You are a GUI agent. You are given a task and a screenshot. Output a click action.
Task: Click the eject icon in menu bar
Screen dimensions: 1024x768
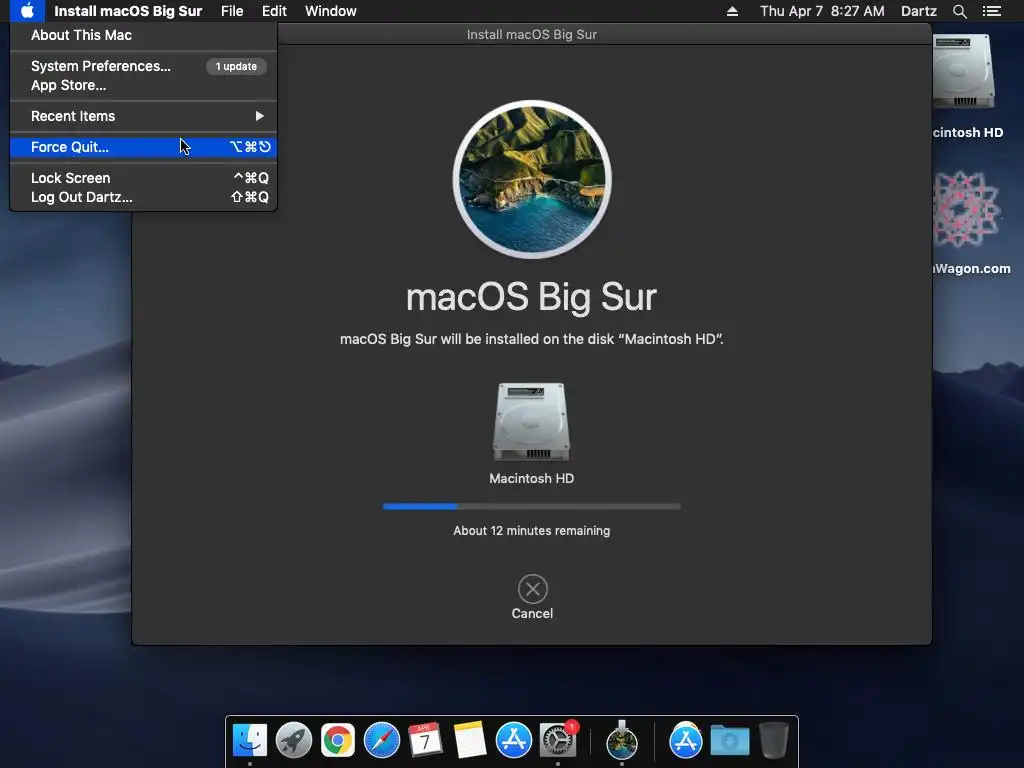pos(732,11)
